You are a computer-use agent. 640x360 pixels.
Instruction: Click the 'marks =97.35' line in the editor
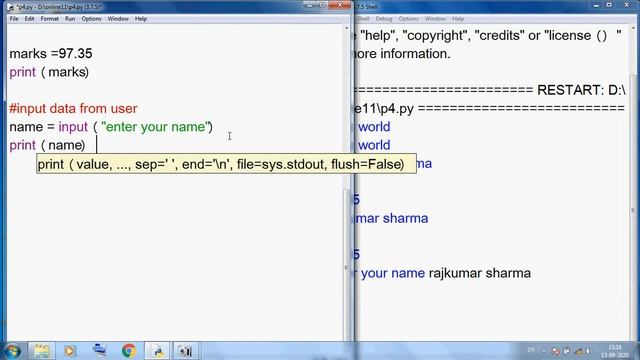point(51,53)
